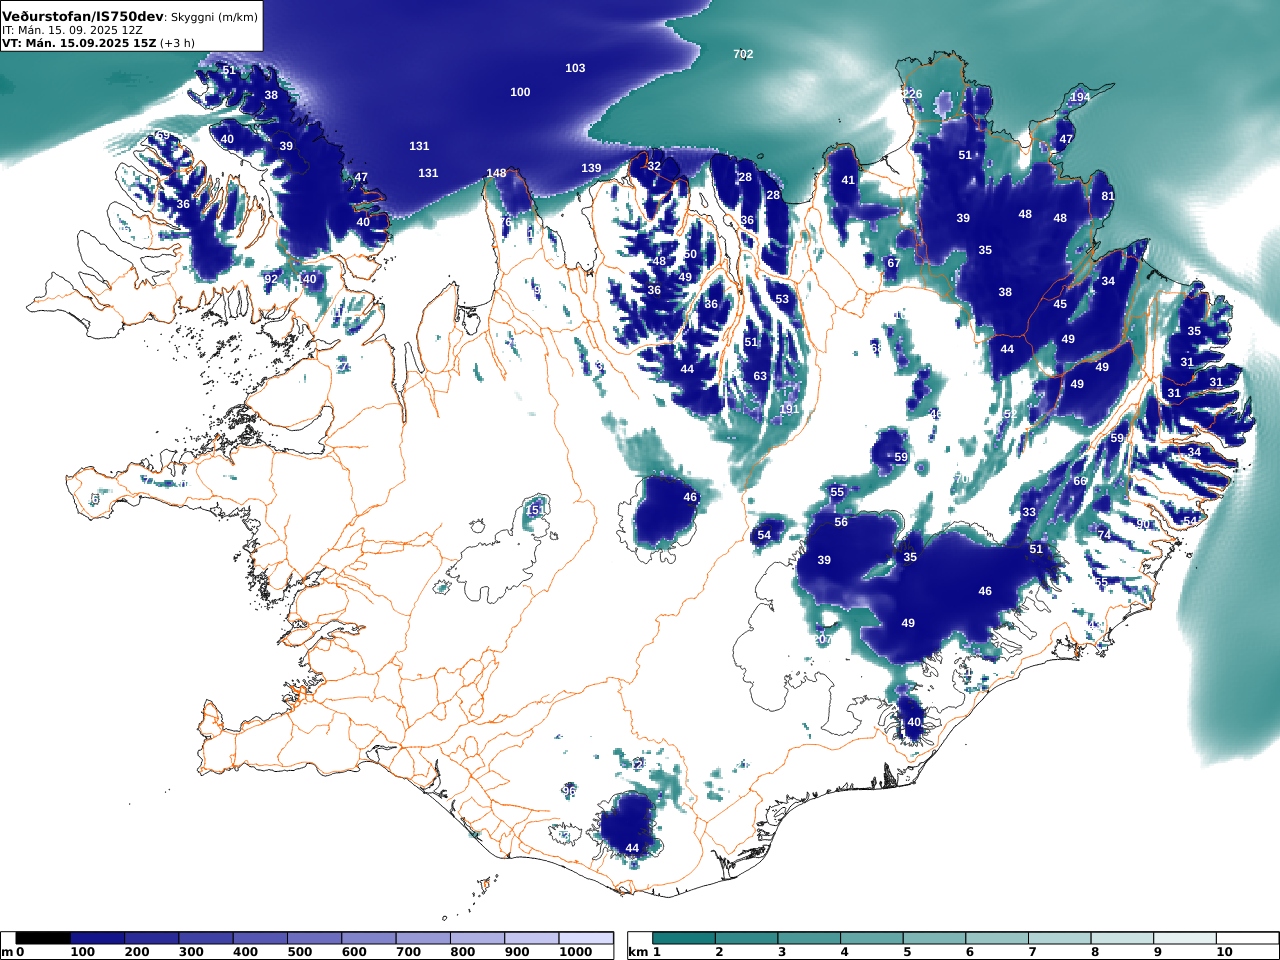The width and height of the screenshot is (1280, 960).
Task: Click the 900–1000 m pale lavender legend swatch
Action: [x=531, y=938]
